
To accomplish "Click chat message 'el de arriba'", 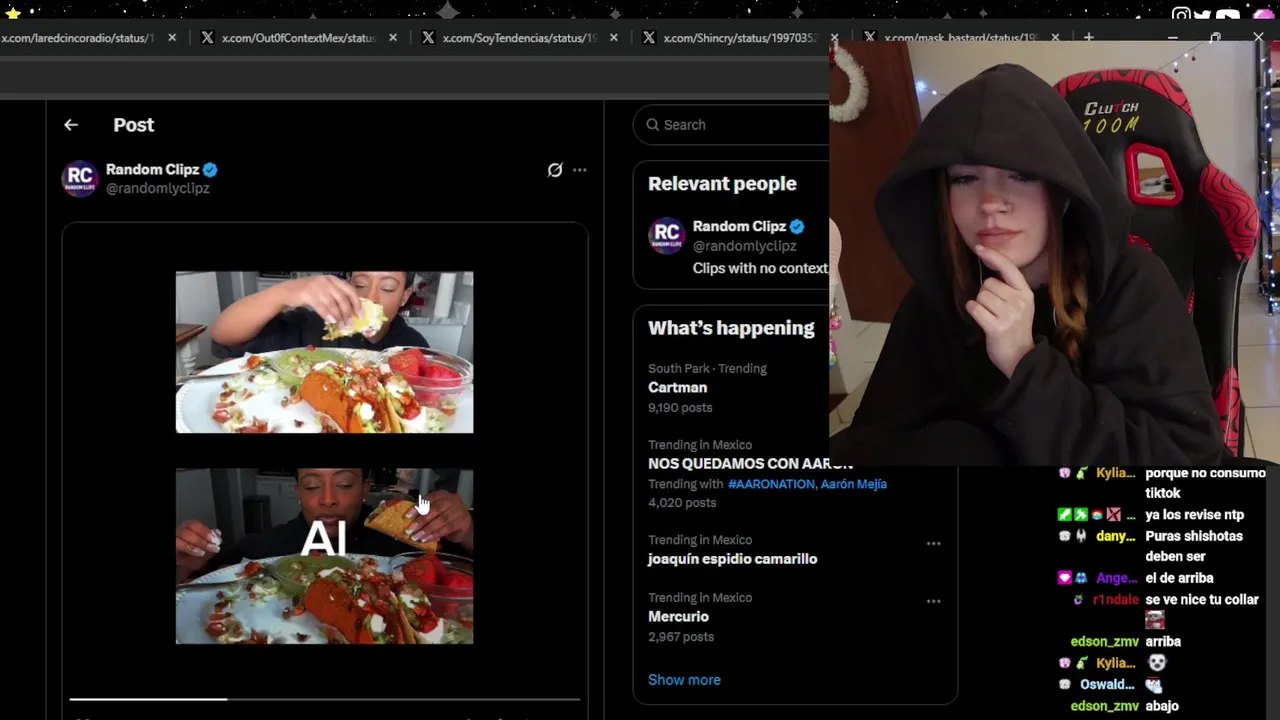I will 1179,578.
